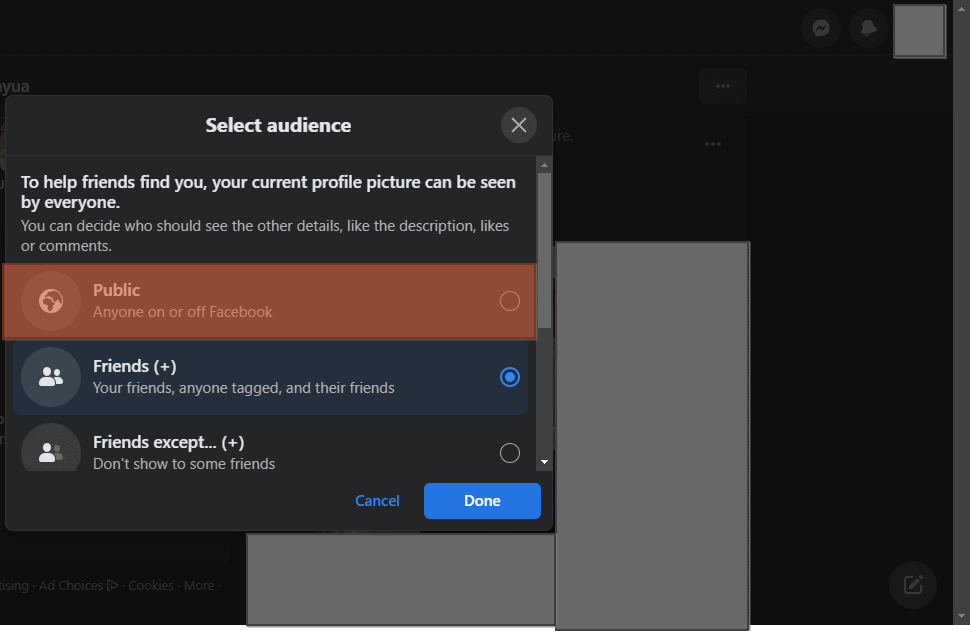Open the Ad Choices footer link
This screenshot has height=631, width=970.
pyautogui.click(x=79, y=585)
